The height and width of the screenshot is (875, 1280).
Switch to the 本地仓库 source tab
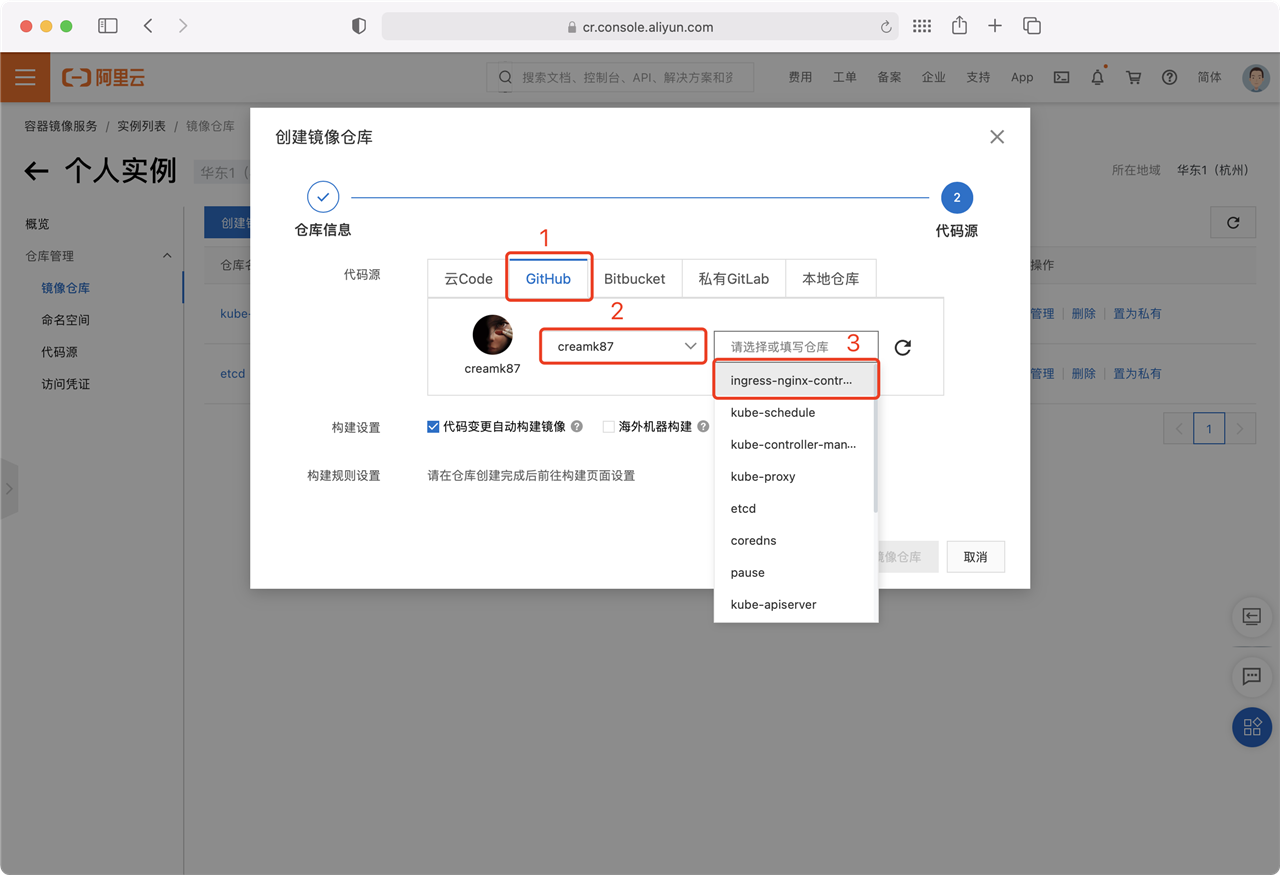click(830, 279)
